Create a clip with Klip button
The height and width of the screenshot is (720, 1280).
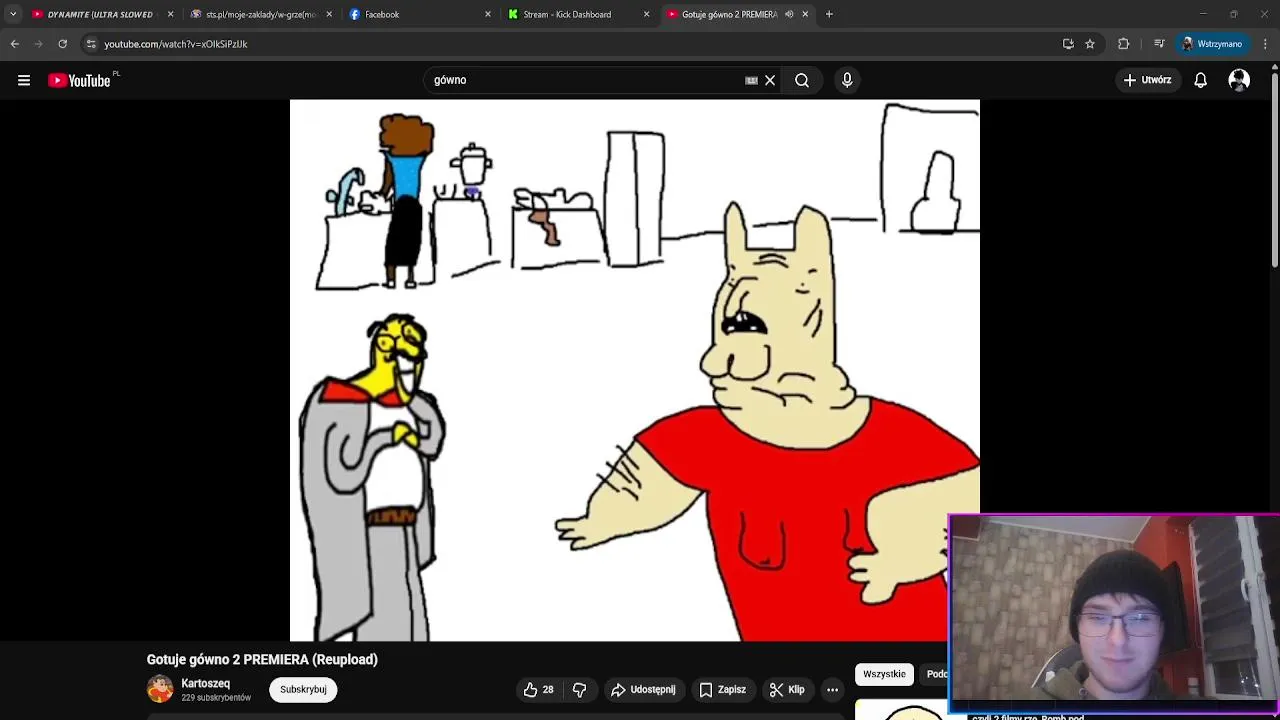tap(787, 689)
